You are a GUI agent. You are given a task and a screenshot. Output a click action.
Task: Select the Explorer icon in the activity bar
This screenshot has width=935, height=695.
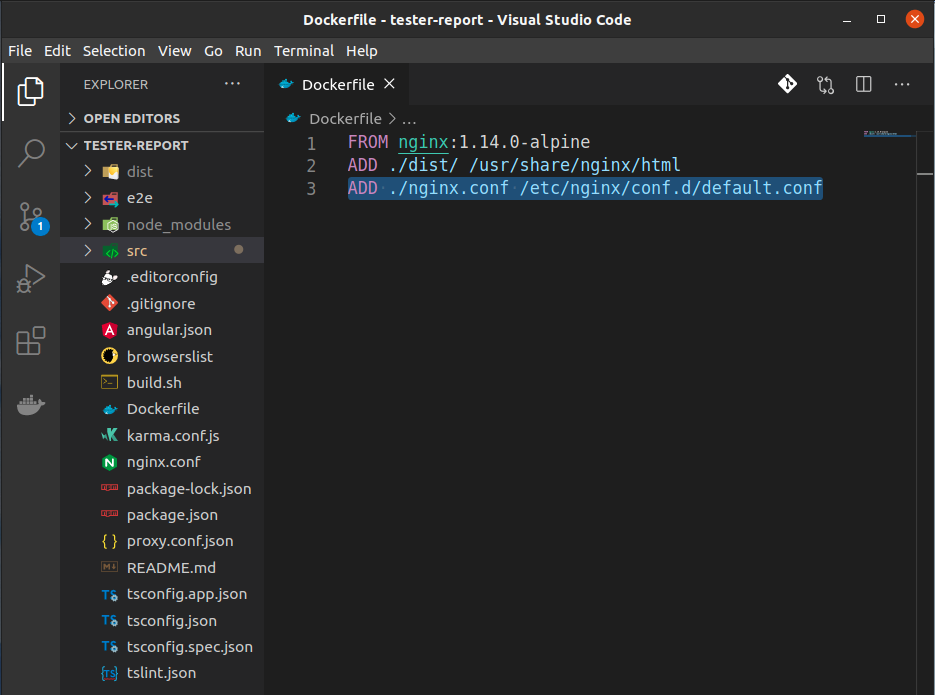30,91
